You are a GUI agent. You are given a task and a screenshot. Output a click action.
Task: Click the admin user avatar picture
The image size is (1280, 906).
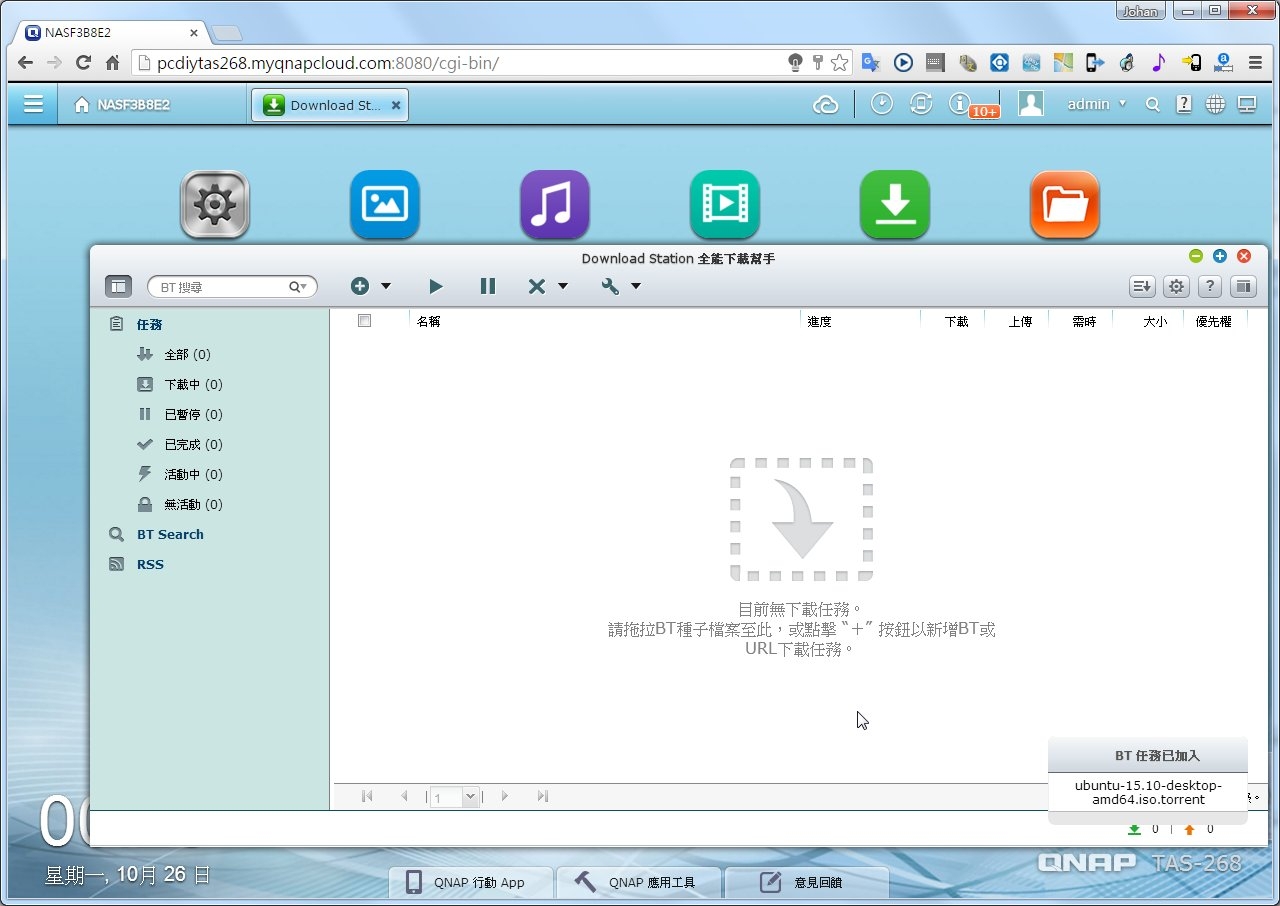click(1031, 104)
